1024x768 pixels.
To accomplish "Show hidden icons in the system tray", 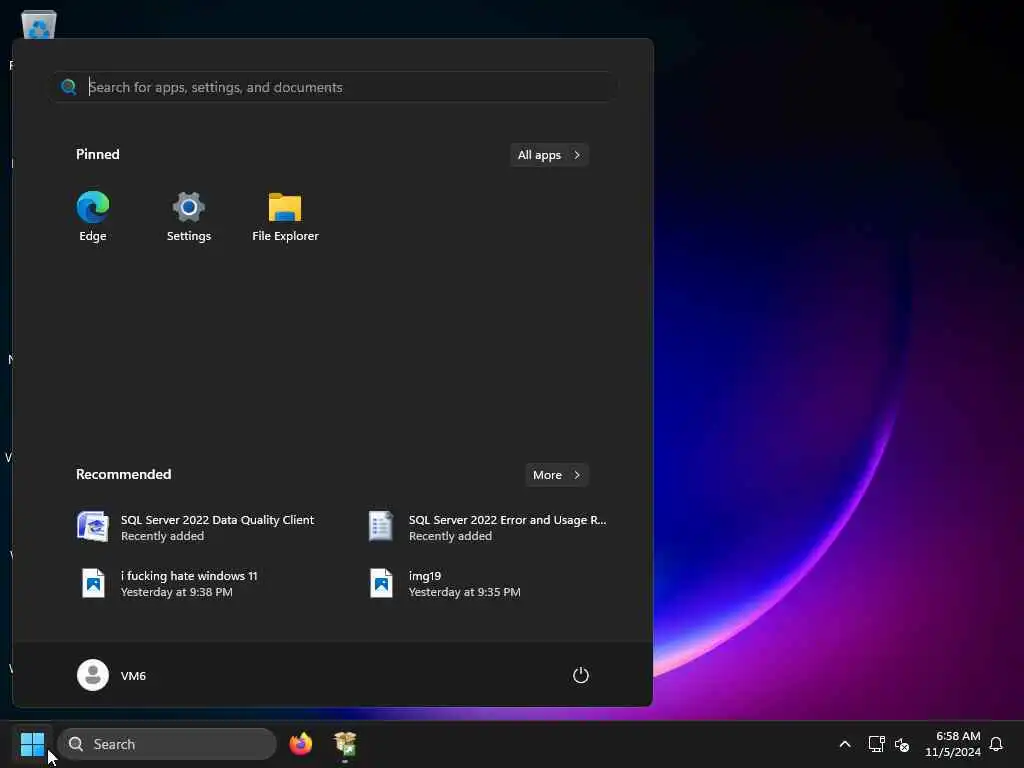I will point(844,744).
